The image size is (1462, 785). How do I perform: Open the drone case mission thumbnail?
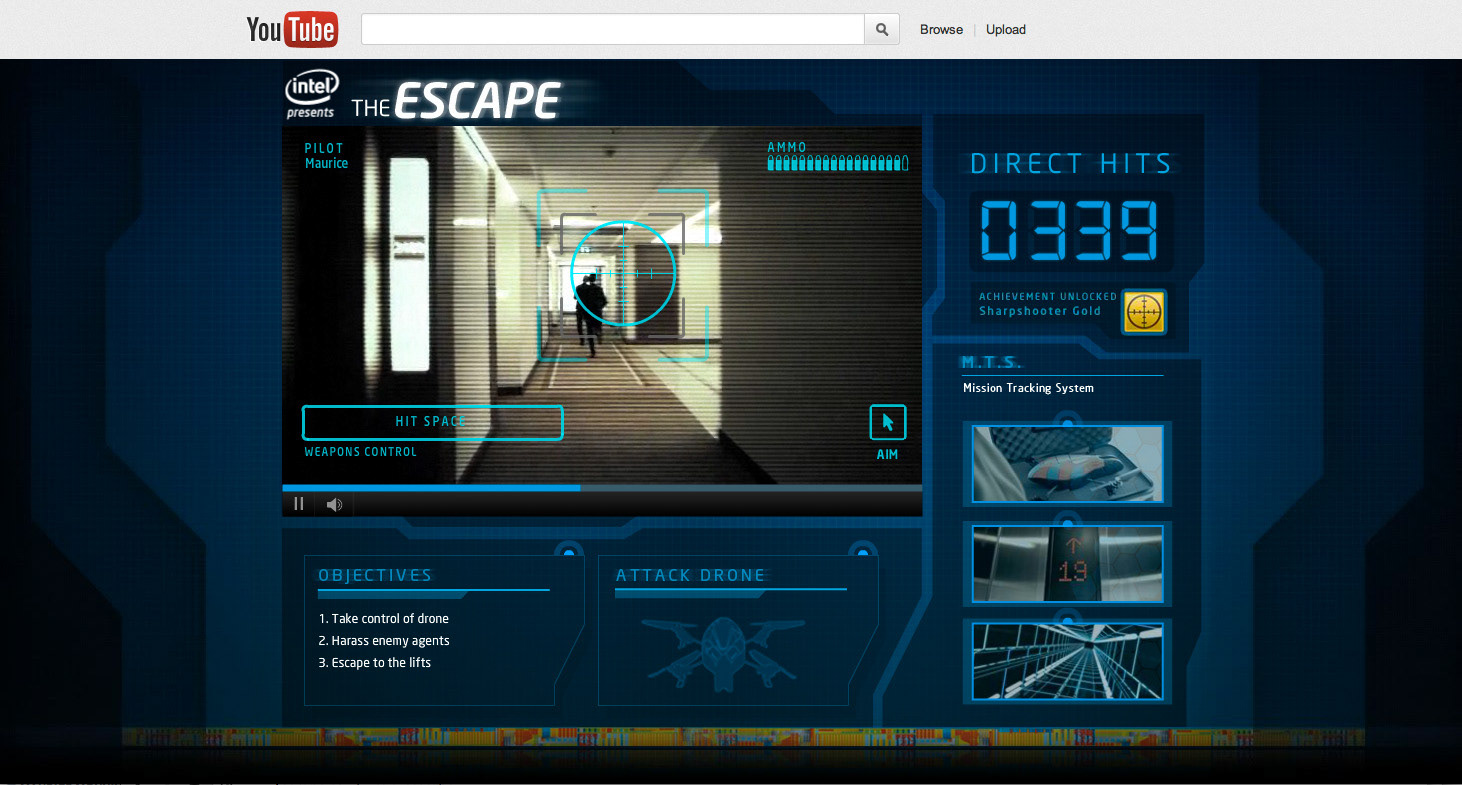pos(1067,463)
